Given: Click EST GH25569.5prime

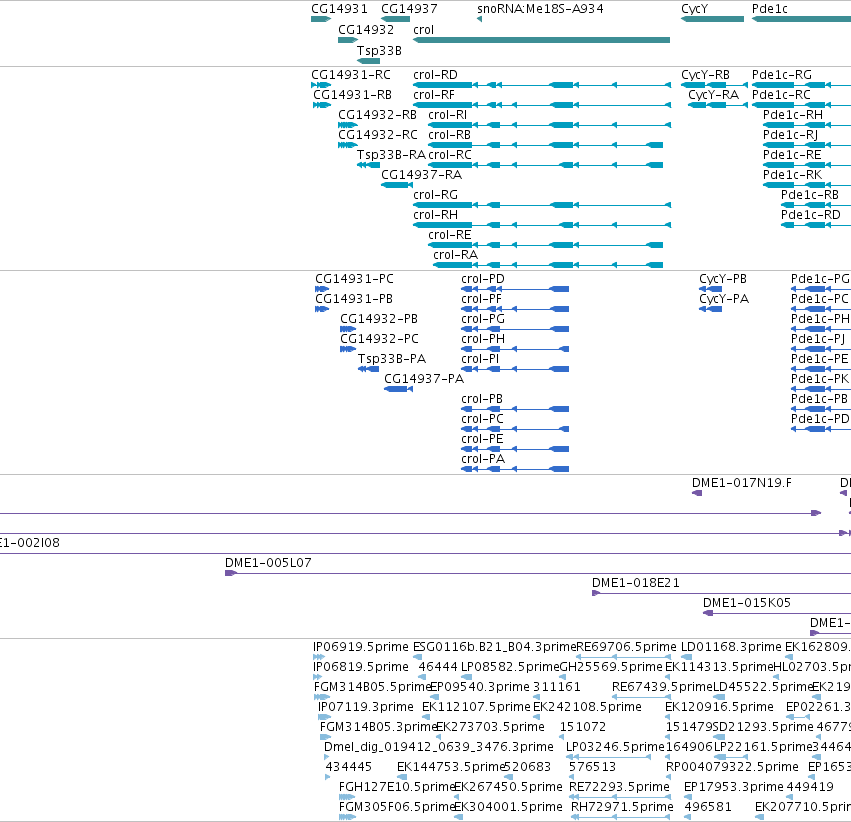Looking at the screenshot, I should [611, 667].
